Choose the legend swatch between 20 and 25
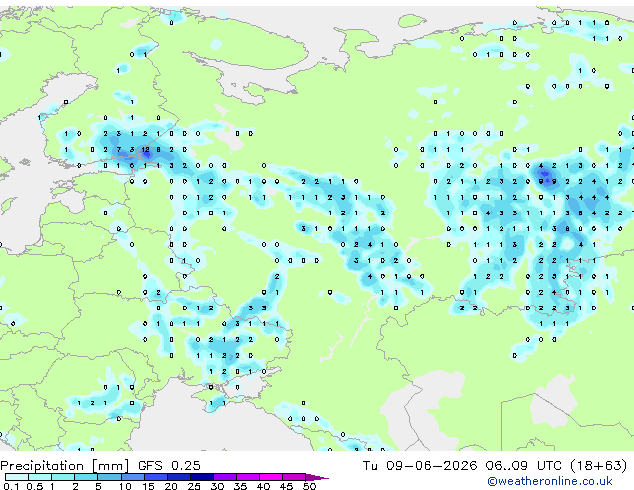634x490 pixels. [179, 477]
